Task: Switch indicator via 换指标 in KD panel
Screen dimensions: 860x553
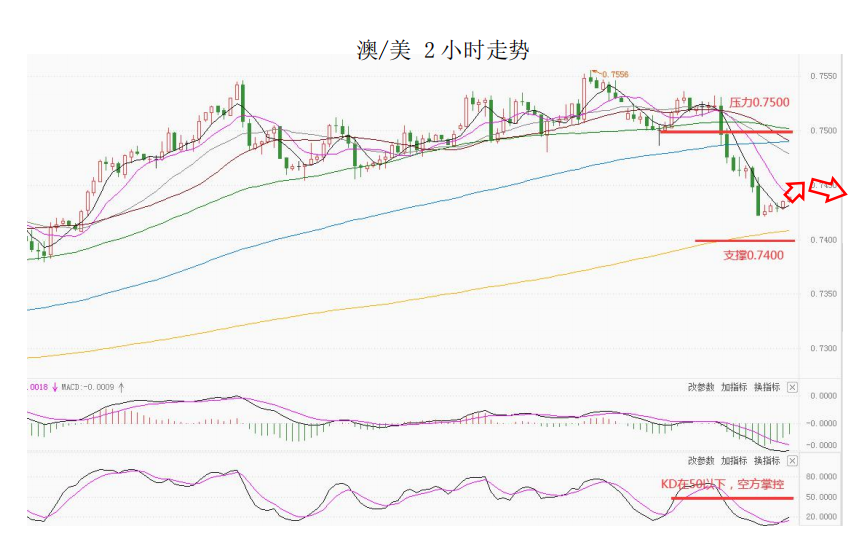Action: (x=767, y=461)
